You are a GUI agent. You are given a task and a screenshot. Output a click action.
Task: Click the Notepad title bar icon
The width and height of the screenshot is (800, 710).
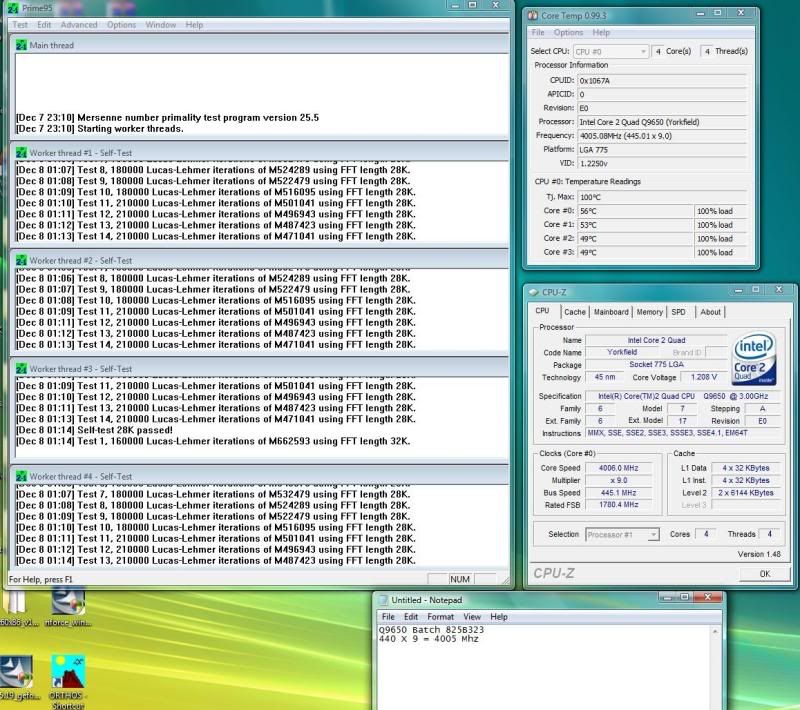click(x=383, y=600)
